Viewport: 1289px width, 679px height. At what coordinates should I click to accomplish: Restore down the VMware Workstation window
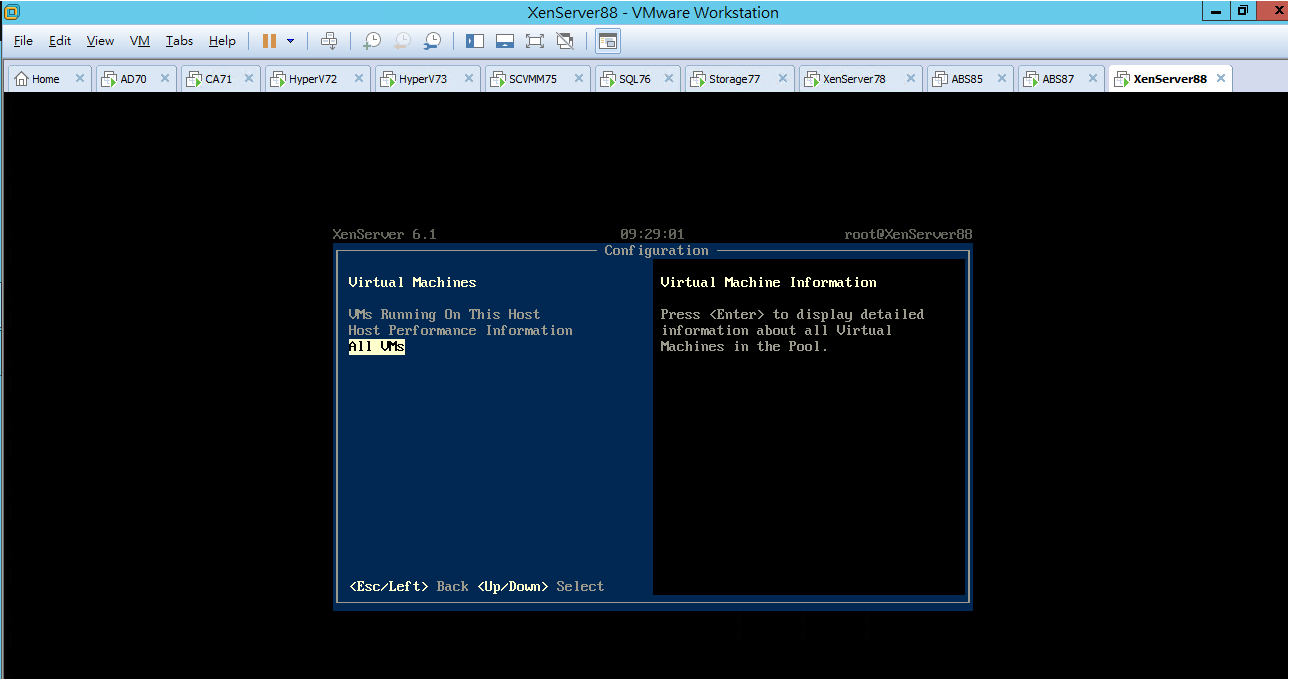(1243, 11)
